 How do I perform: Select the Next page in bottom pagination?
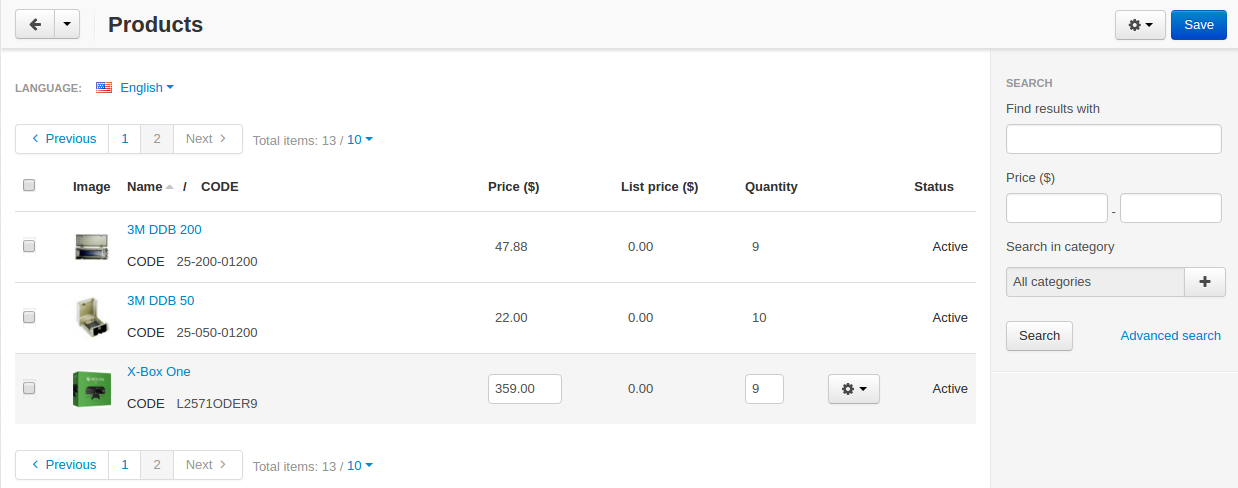point(208,465)
